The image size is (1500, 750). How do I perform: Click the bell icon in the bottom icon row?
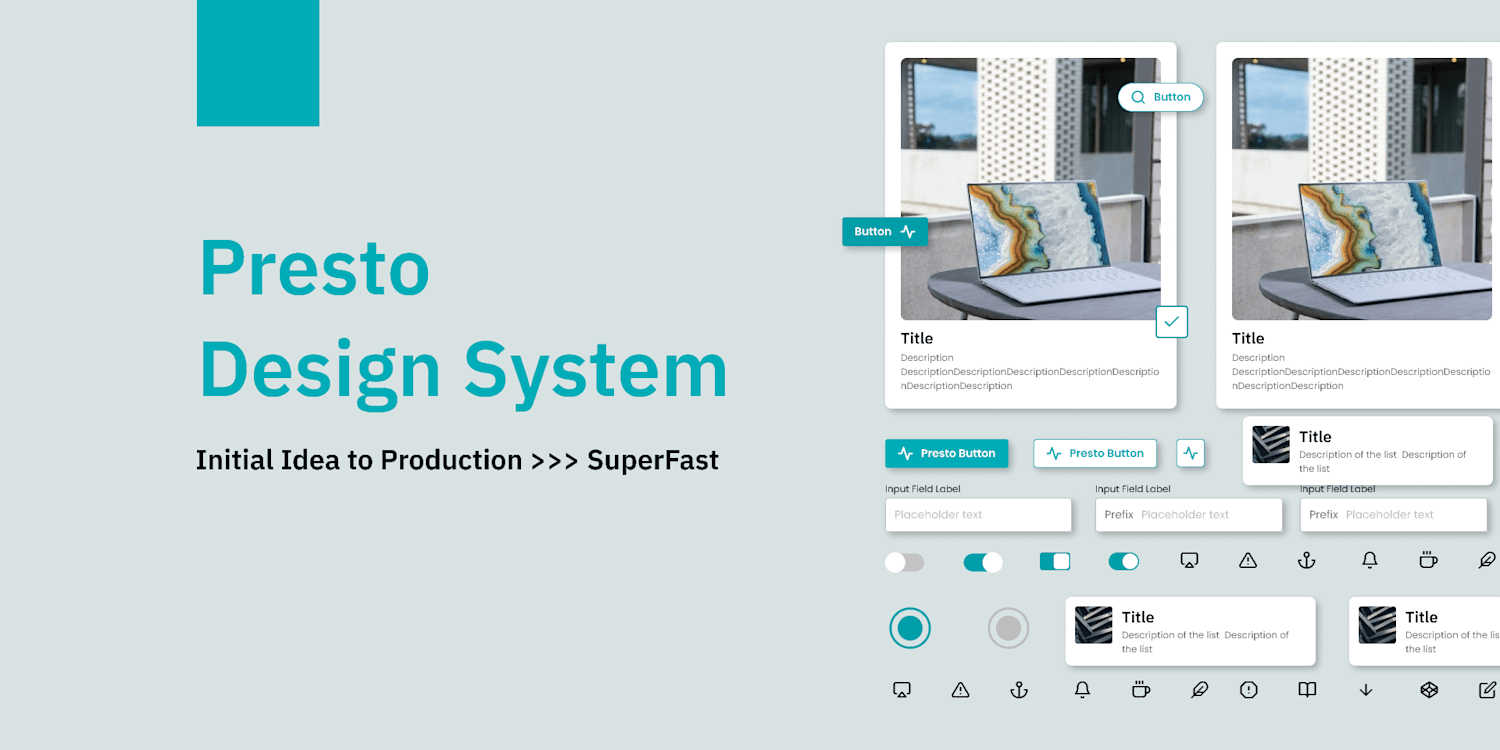(1082, 689)
